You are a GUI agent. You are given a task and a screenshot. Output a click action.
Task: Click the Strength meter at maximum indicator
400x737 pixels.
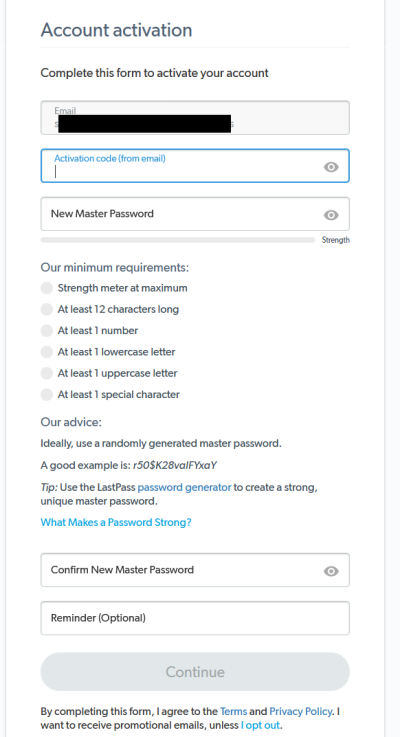47,288
